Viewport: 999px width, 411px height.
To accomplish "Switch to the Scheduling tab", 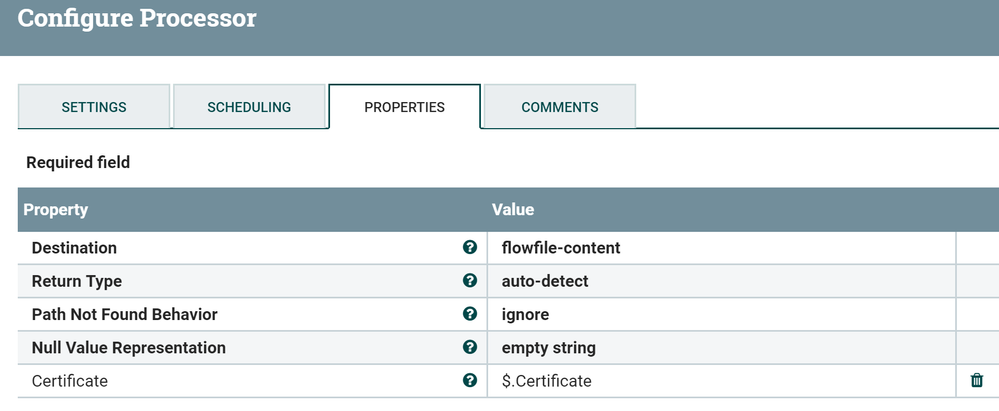I will [x=249, y=106].
